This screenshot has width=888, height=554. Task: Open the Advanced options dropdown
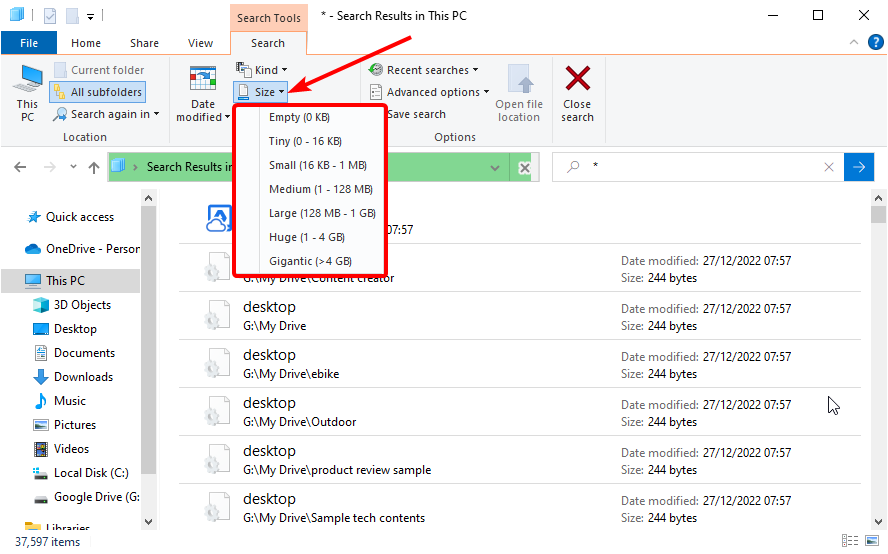click(x=429, y=92)
